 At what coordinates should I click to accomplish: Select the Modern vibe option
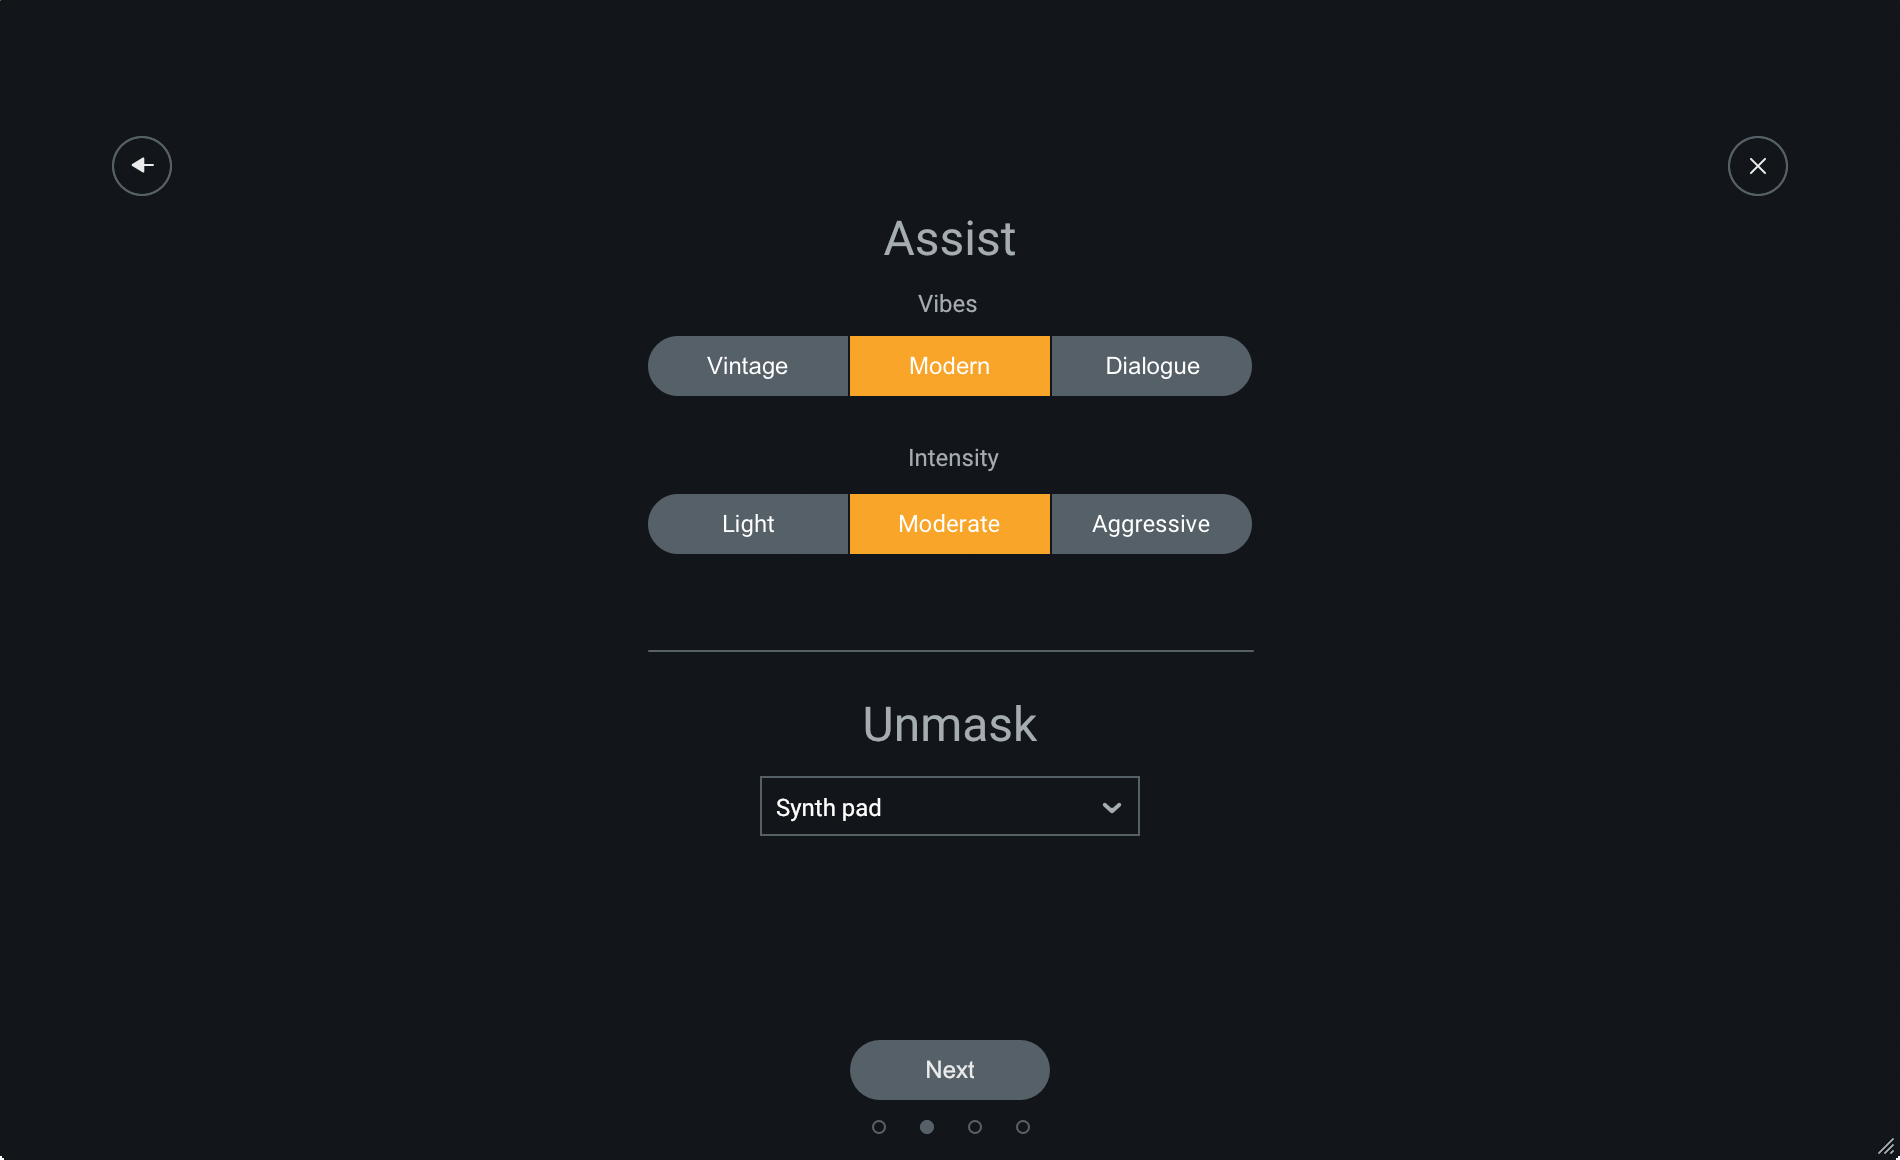click(950, 366)
